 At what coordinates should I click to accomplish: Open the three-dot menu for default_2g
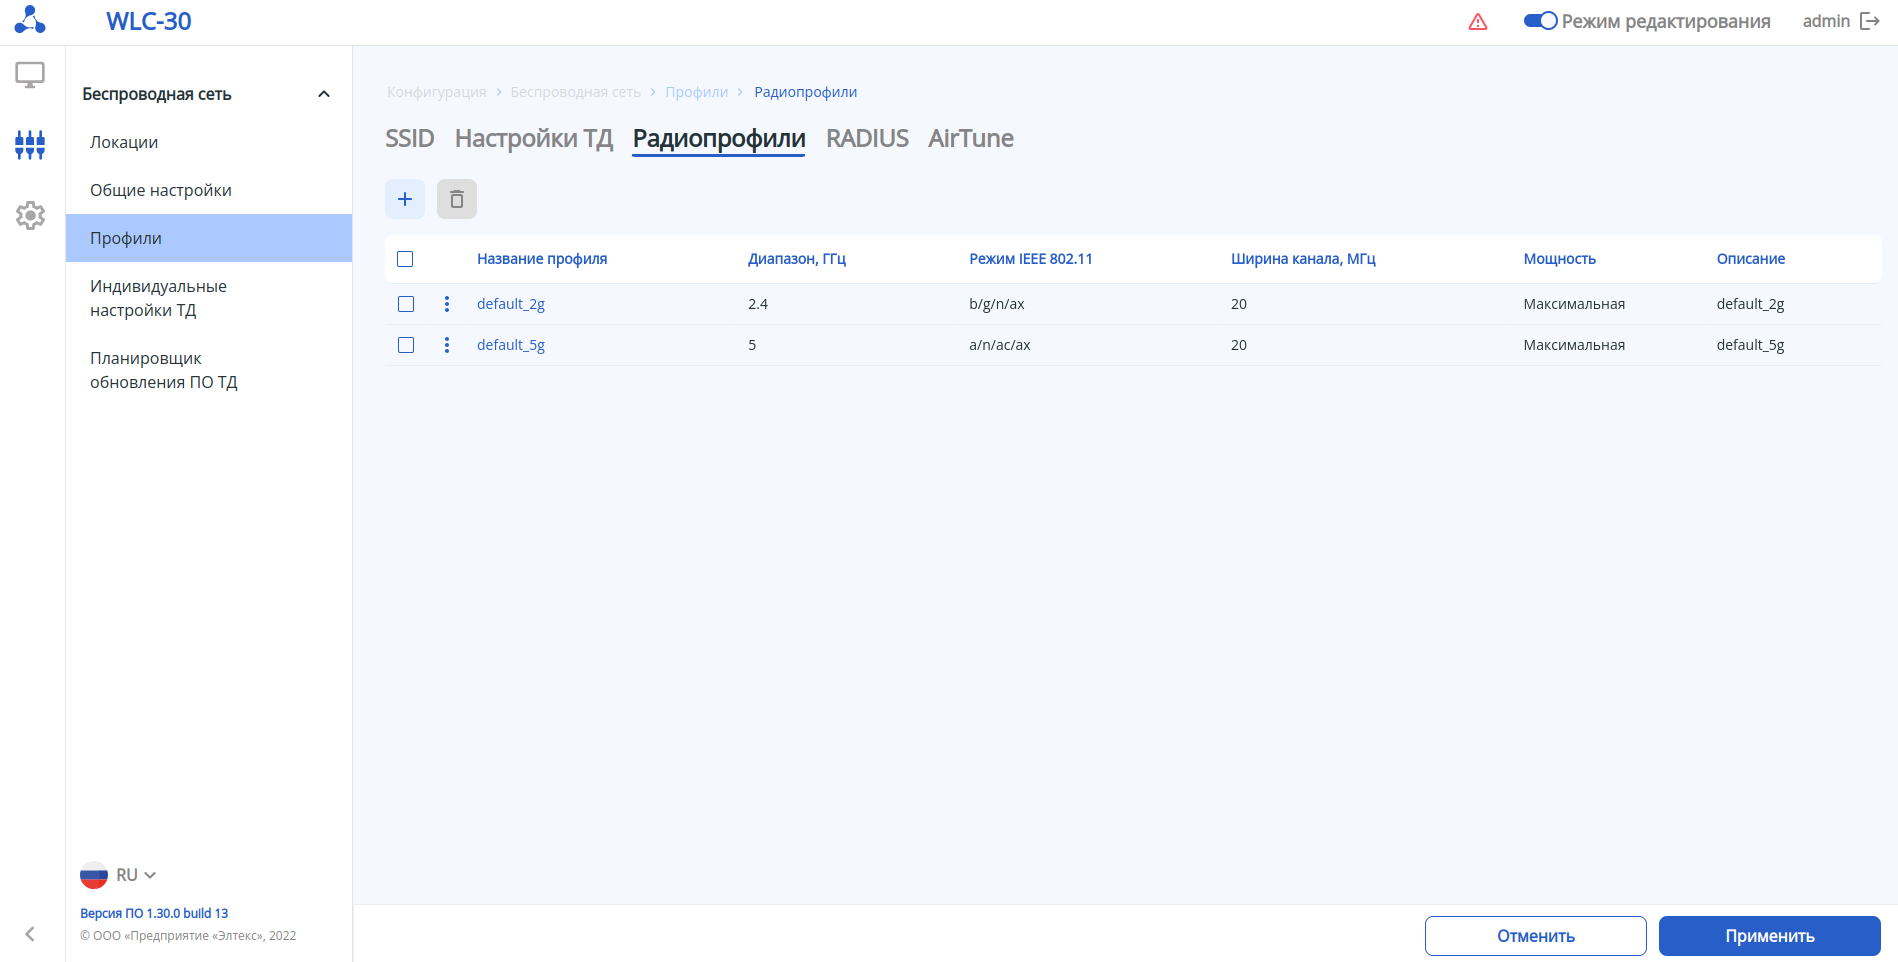tap(447, 304)
